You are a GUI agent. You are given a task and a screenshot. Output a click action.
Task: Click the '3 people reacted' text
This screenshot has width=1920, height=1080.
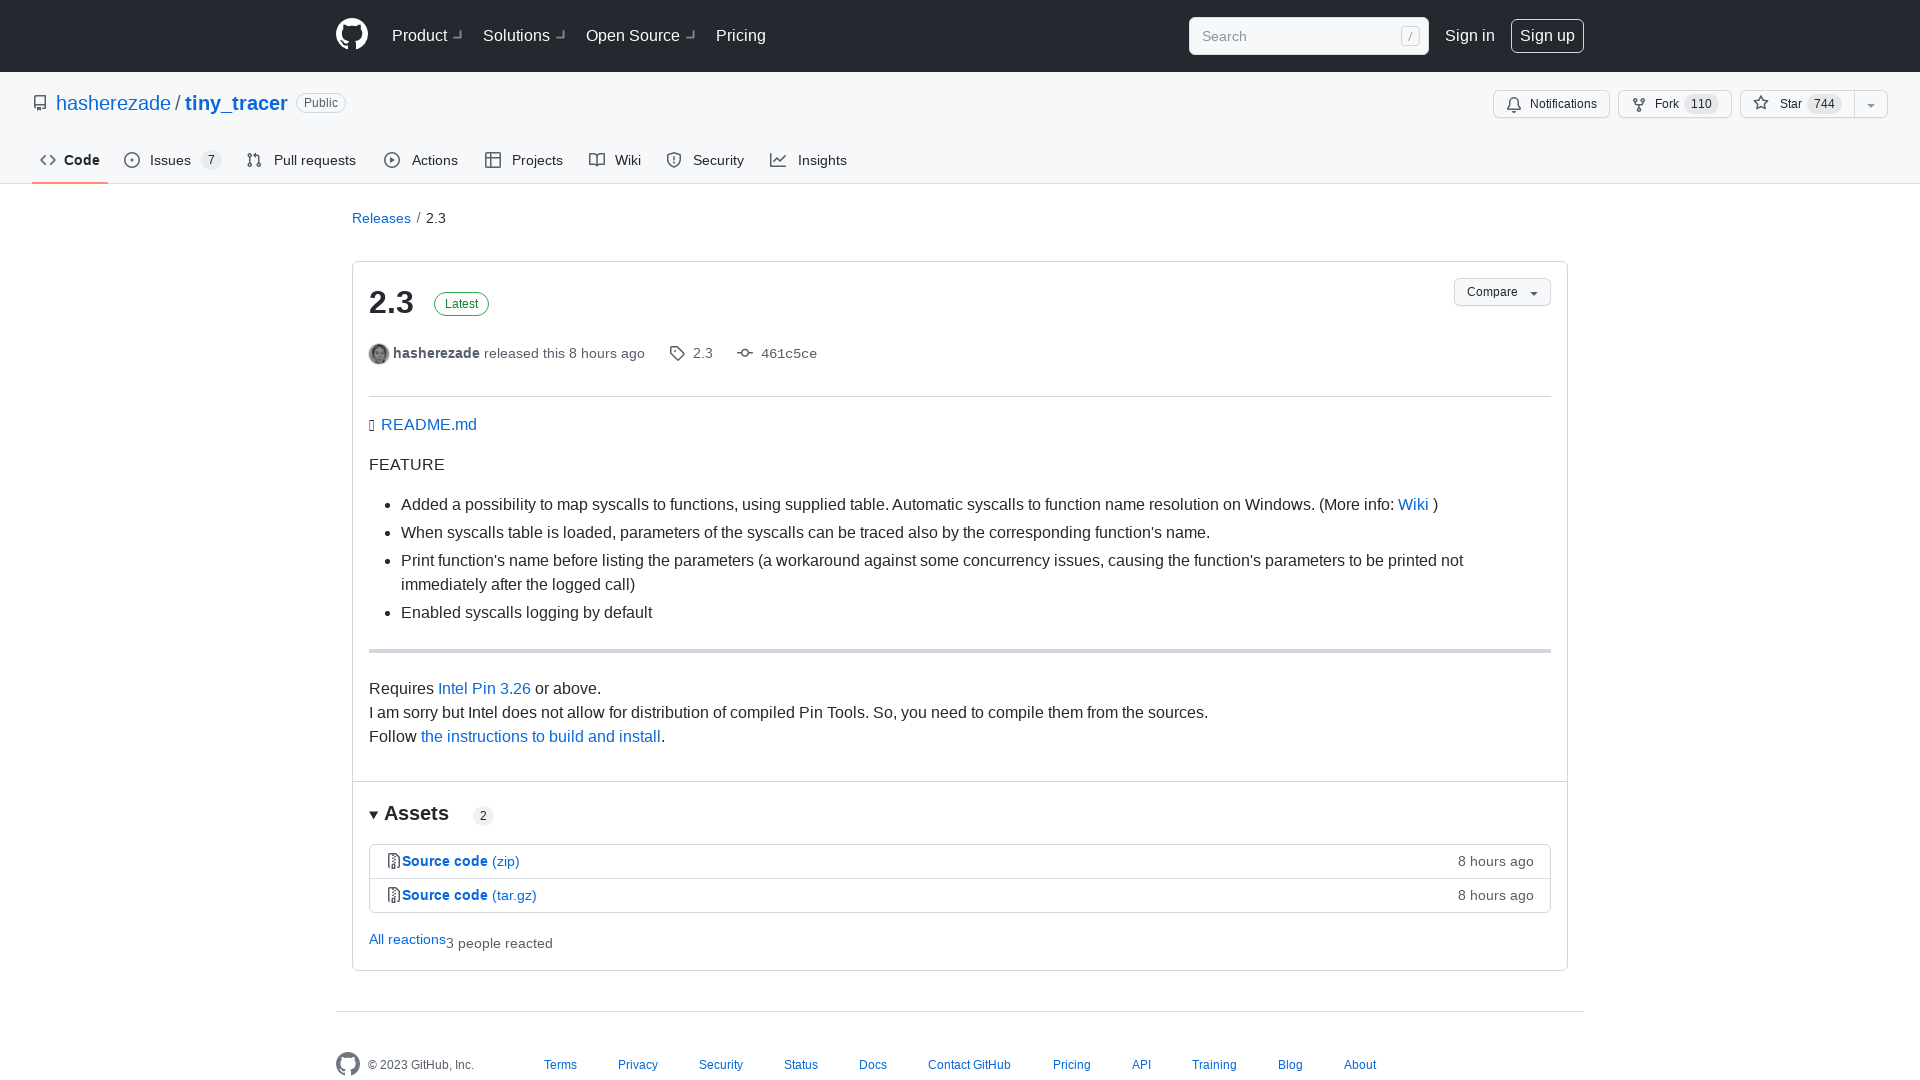pos(500,943)
